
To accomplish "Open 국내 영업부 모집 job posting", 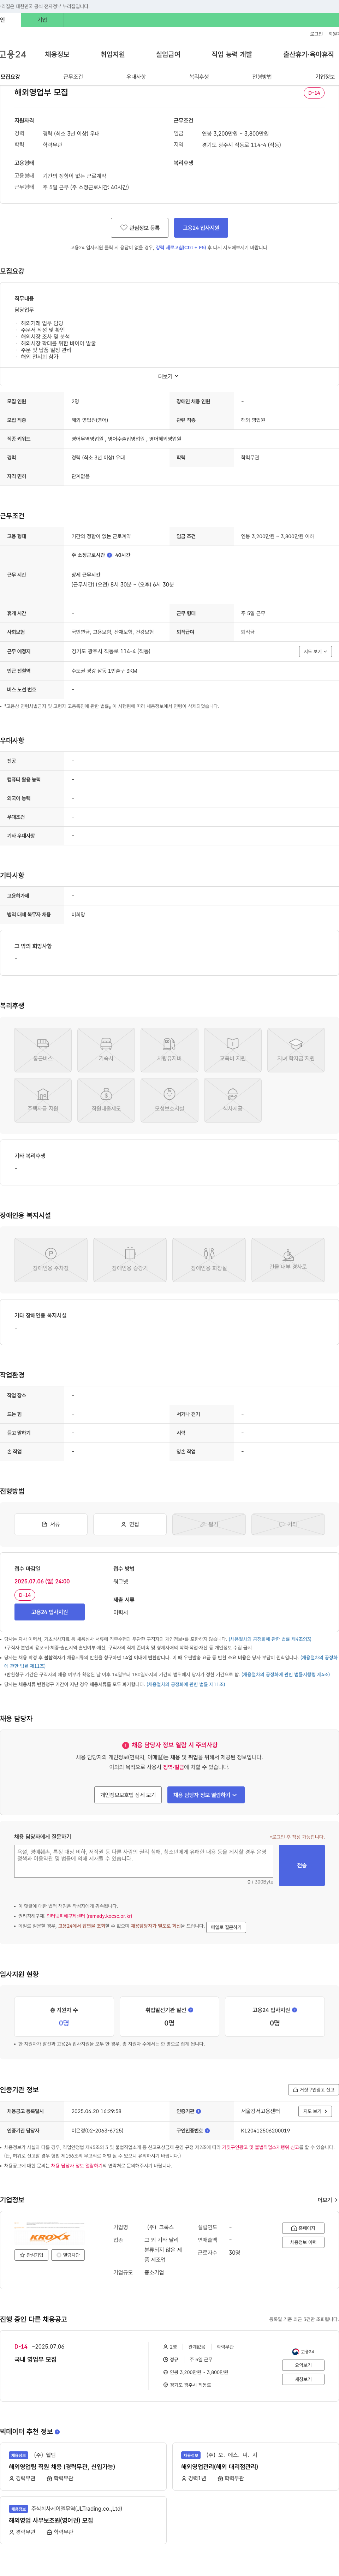I will 36,2359.
